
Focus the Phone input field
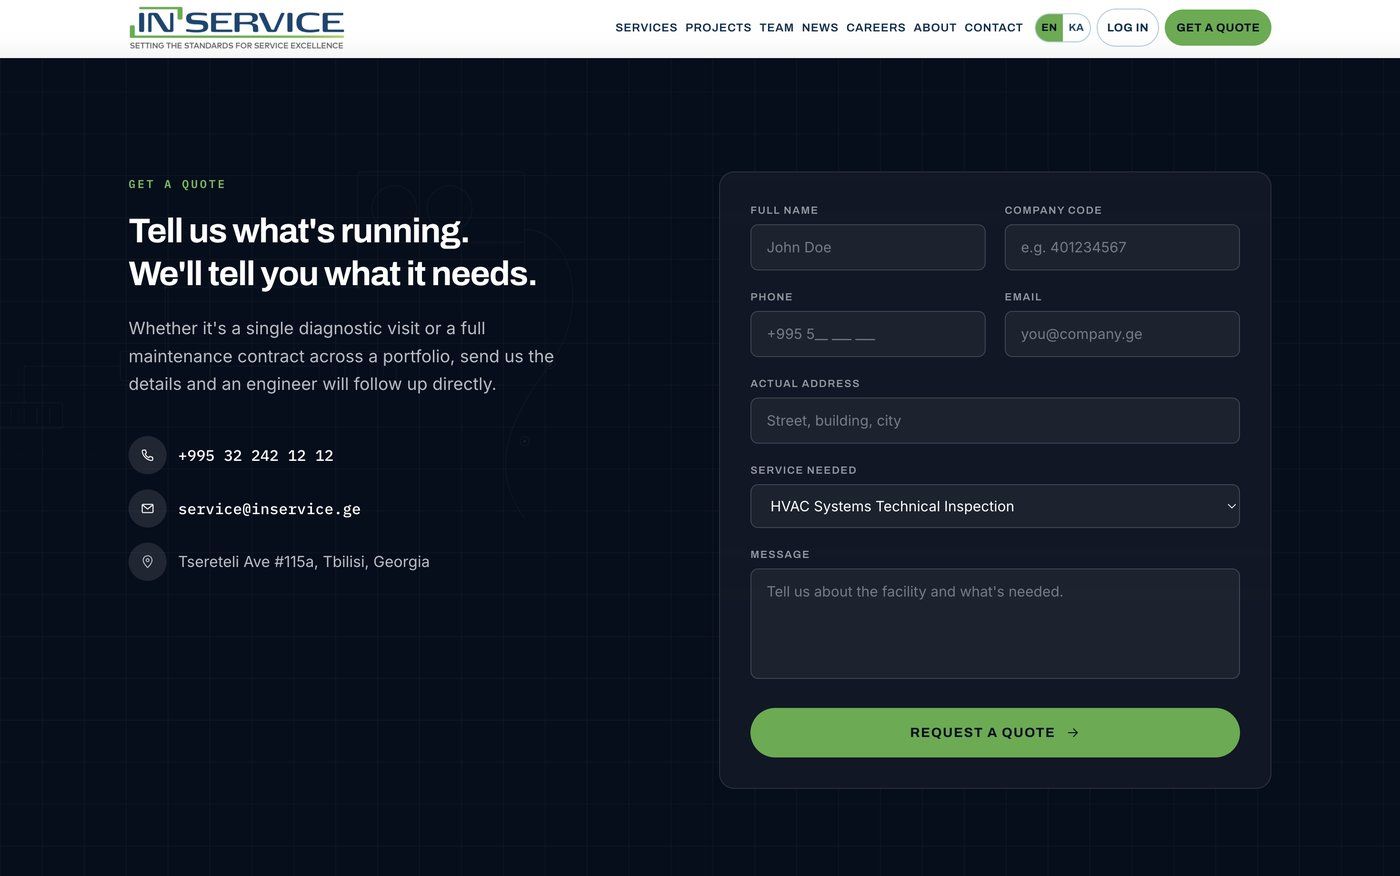pyautogui.click(x=868, y=334)
